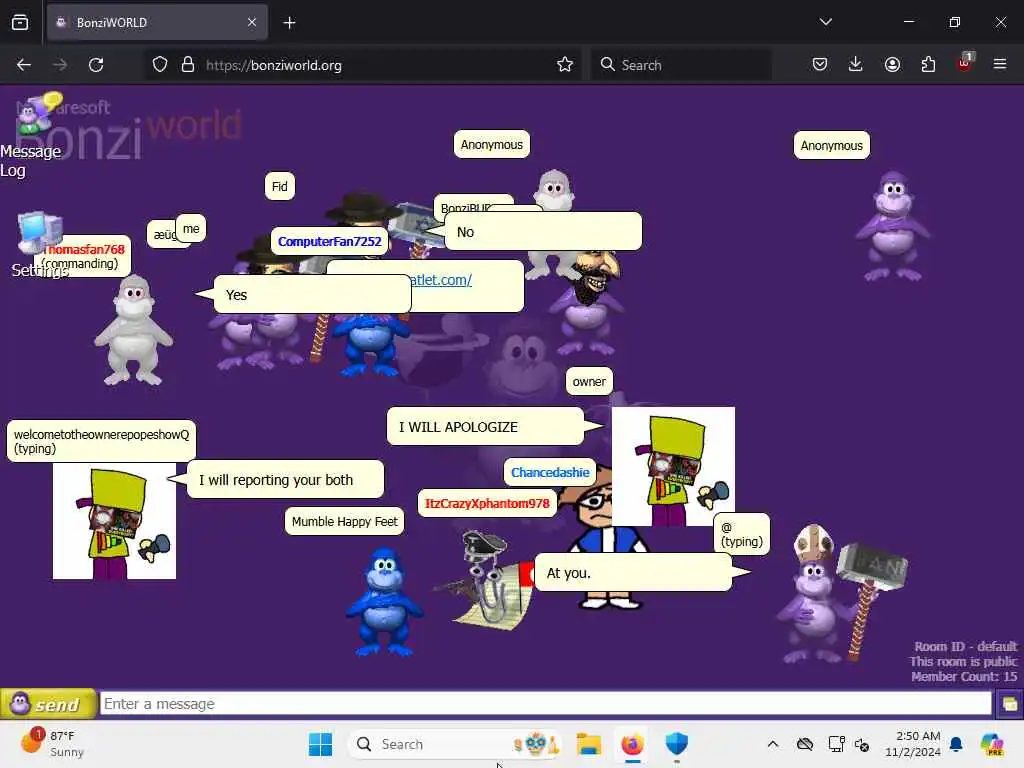Click the Firefox taskbar icon
The width and height of the screenshot is (1024, 768).
(632, 744)
